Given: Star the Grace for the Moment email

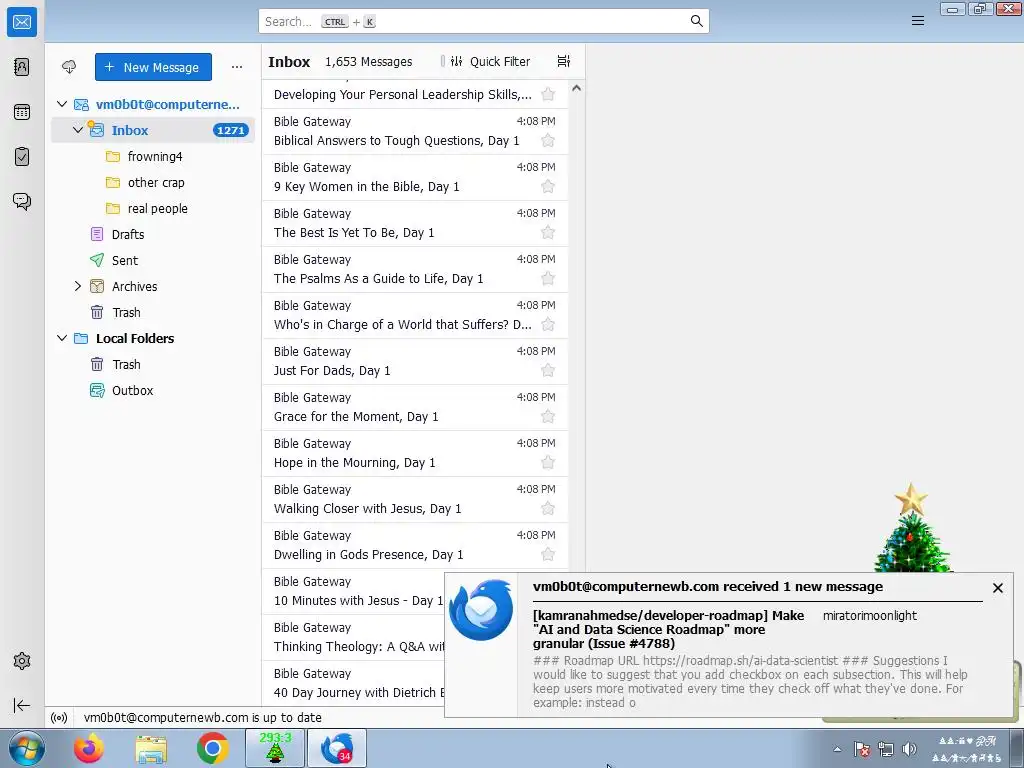Looking at the screenshot, I should coord(548,417).
